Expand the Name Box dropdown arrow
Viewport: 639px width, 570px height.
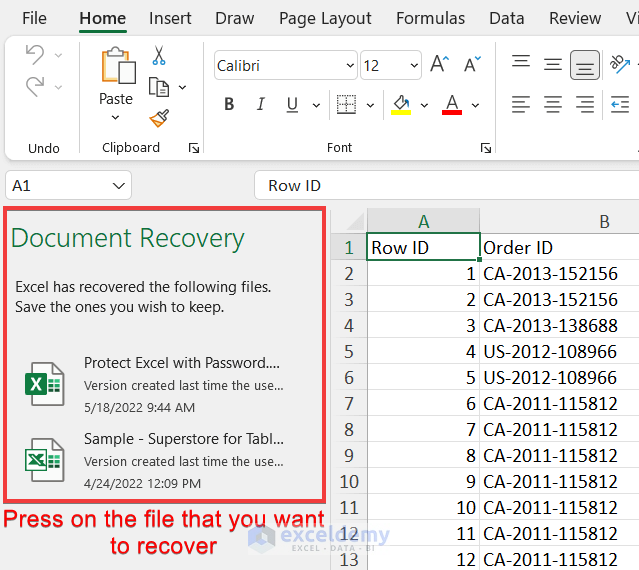[120, 186]
